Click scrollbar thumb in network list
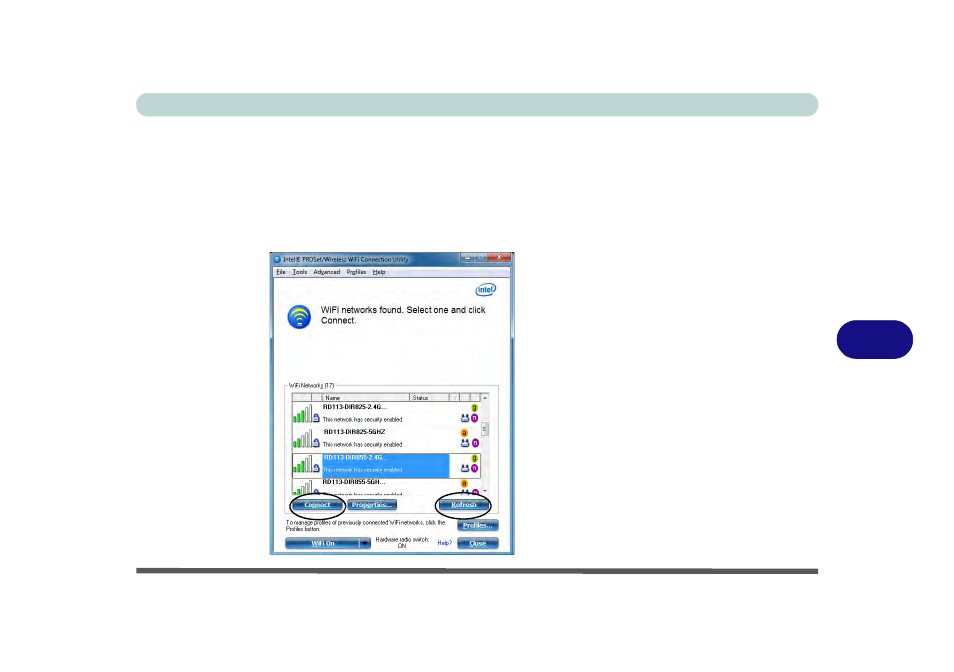954x672 pixels. 485,429
